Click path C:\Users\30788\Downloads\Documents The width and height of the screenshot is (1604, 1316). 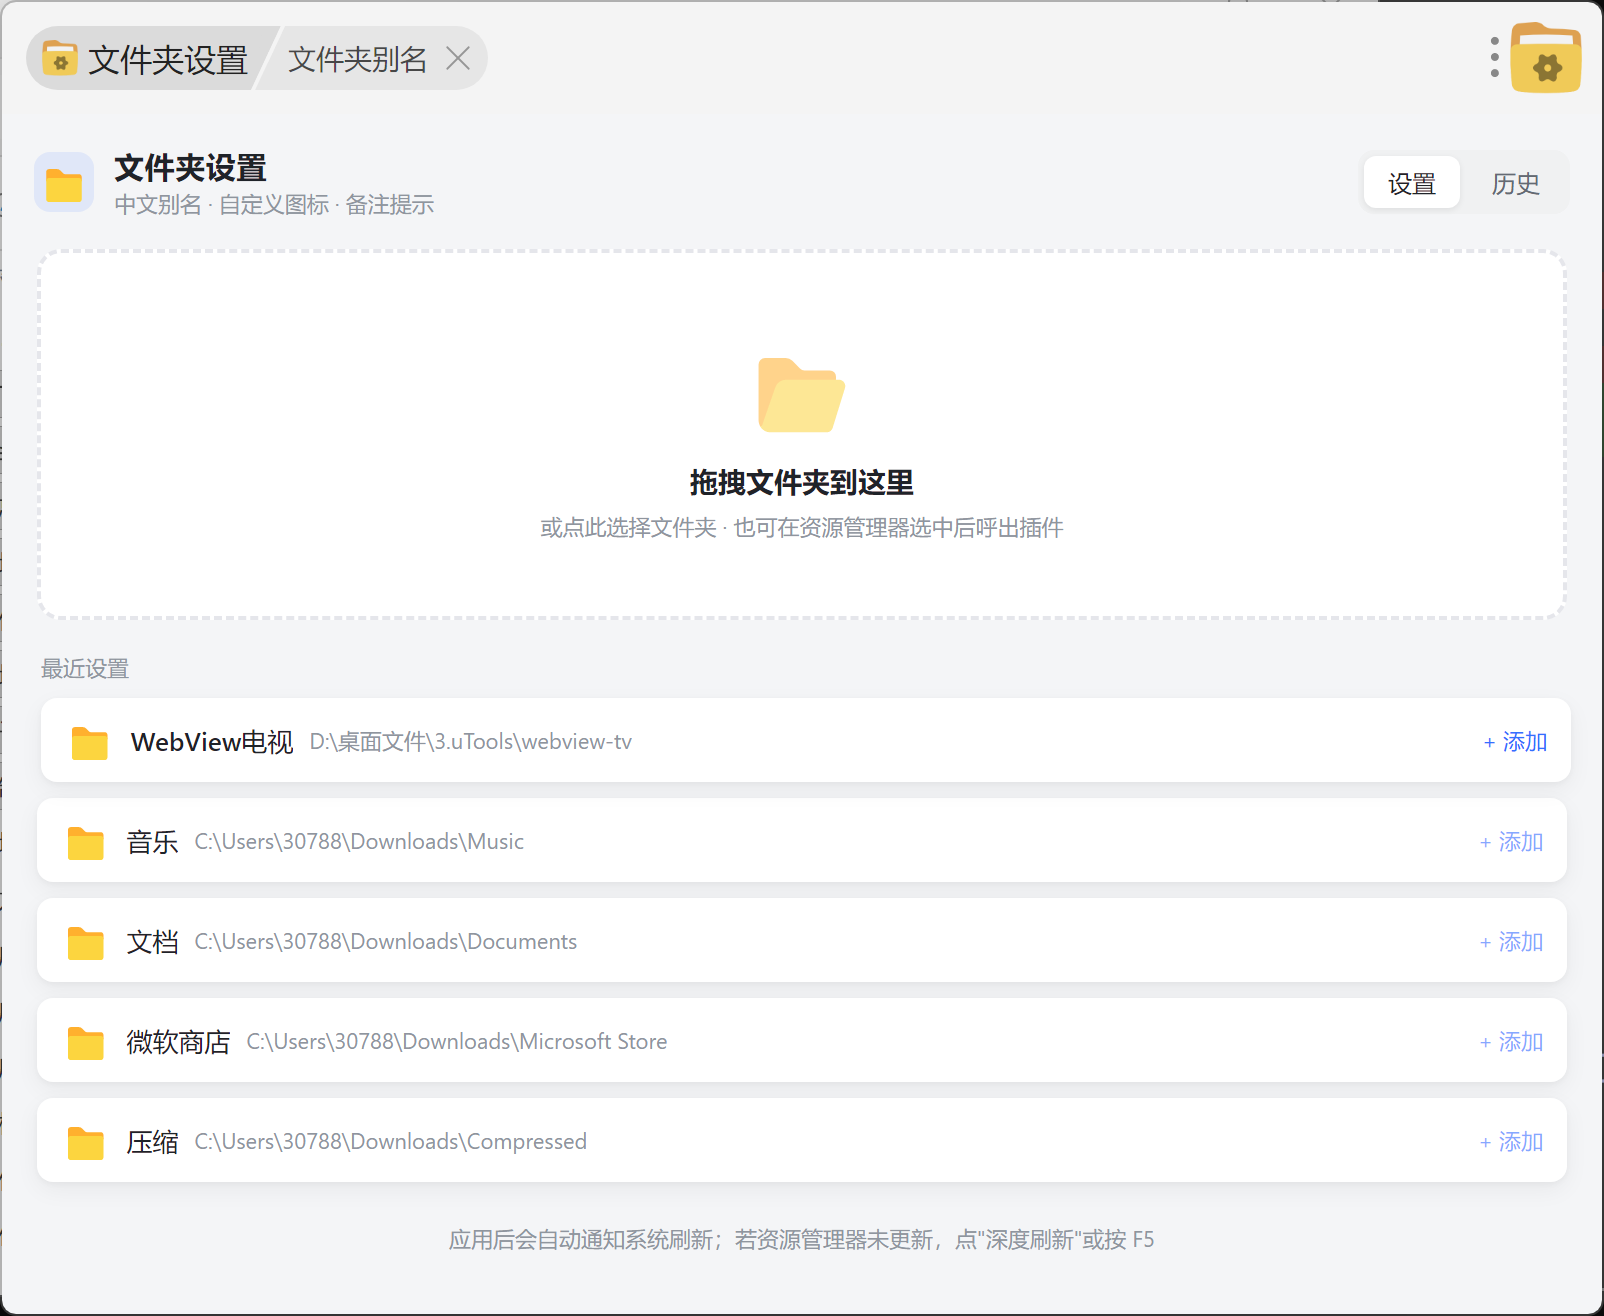point(386,941)
